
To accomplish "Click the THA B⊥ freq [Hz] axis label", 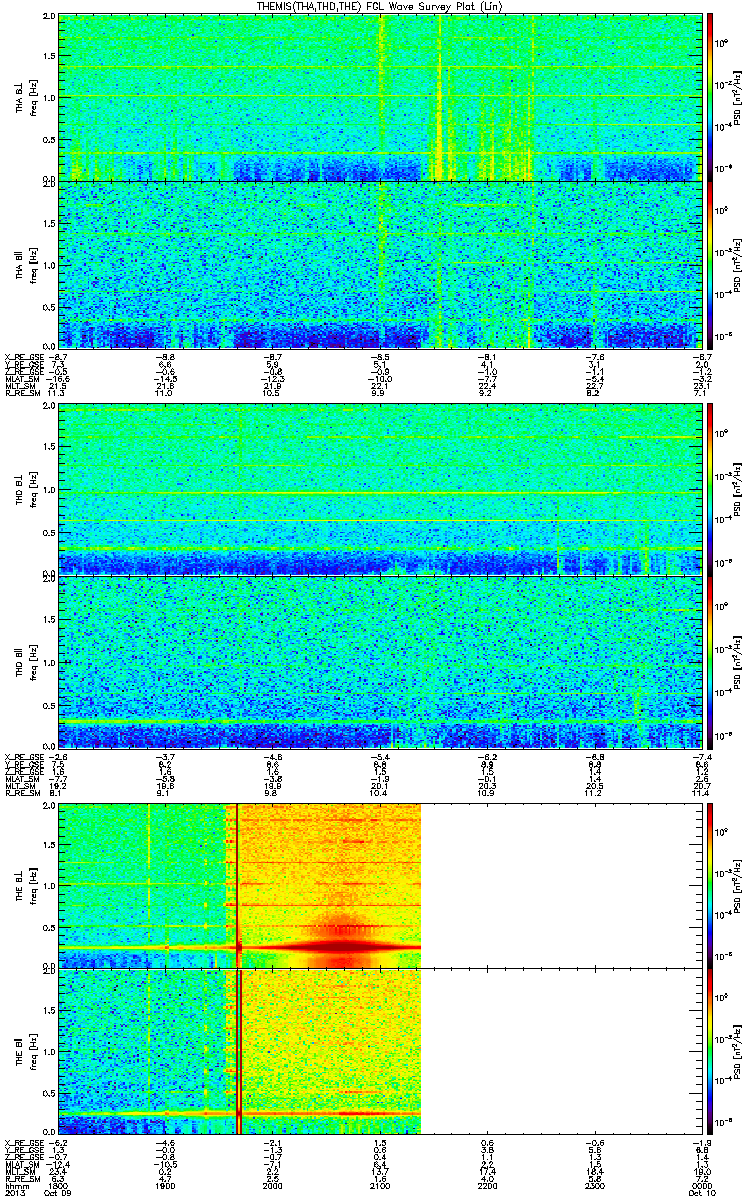I will 25,98.
